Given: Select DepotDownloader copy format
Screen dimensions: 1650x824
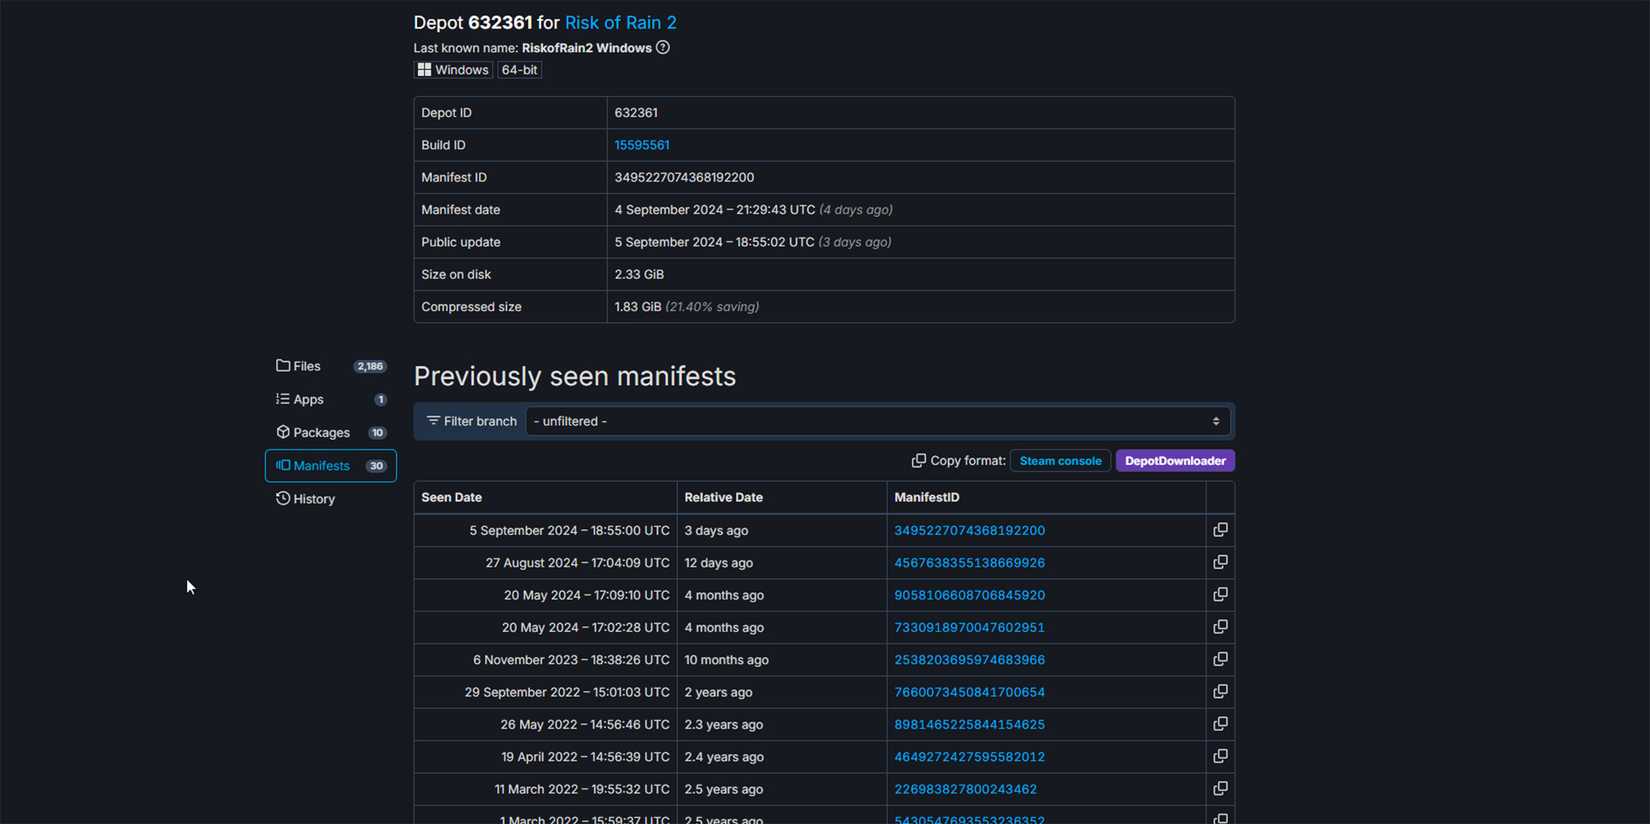Looking at the screenshot, I should 1174,461.
